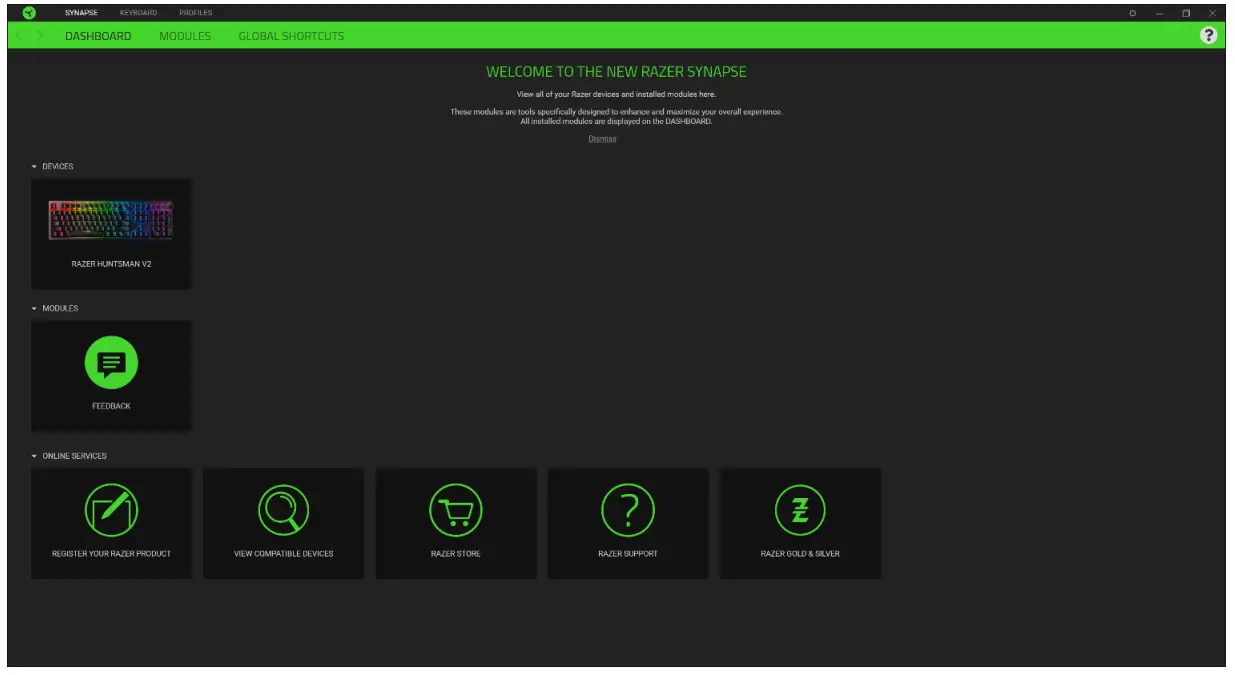Click View Compatible Devices label
This screenshot has height=675, width=1235.
(x=284, y=553)
